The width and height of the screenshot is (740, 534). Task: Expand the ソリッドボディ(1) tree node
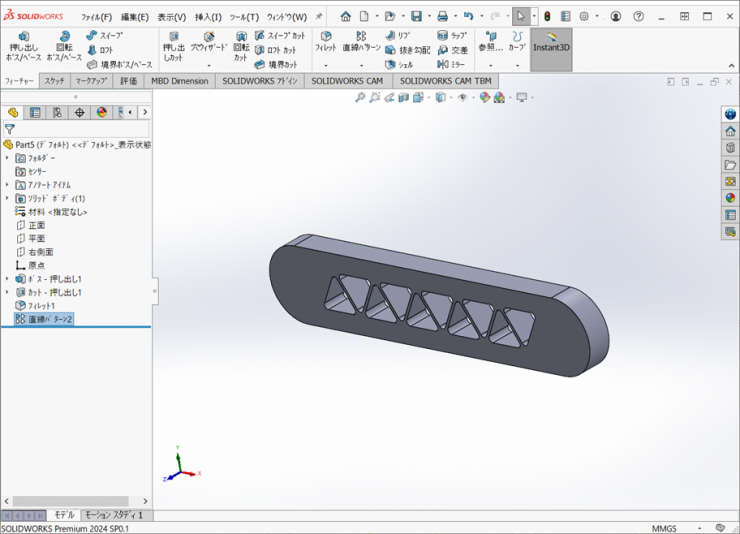point(8,198)
